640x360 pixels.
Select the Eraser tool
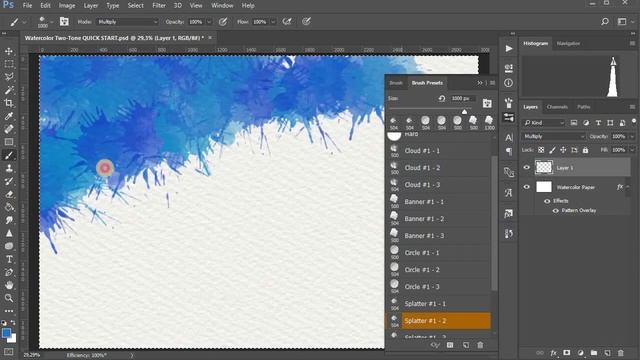click(x=9, y=194)
